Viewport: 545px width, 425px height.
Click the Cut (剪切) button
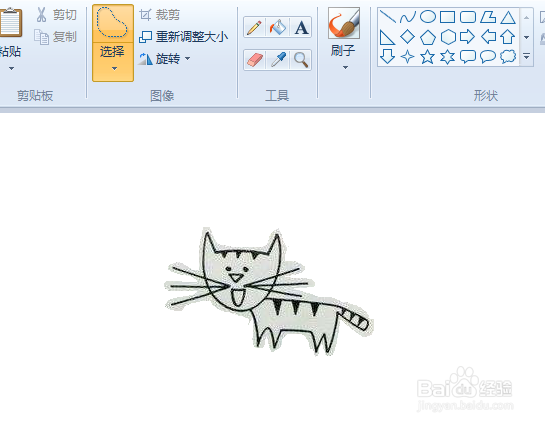[x=56, y=15]
